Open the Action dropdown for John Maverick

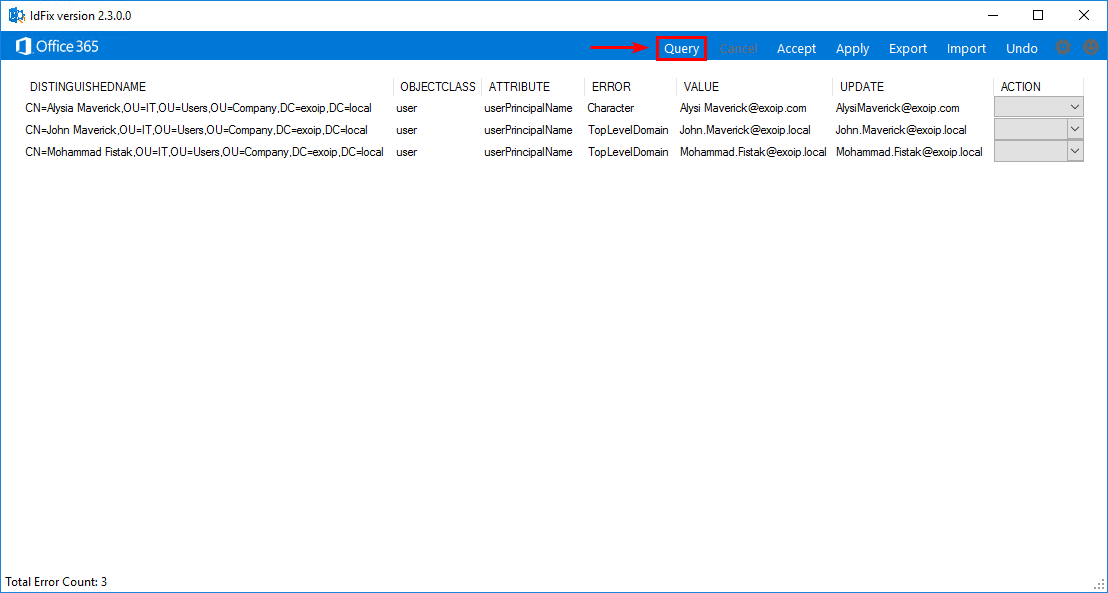(1076, 129)
